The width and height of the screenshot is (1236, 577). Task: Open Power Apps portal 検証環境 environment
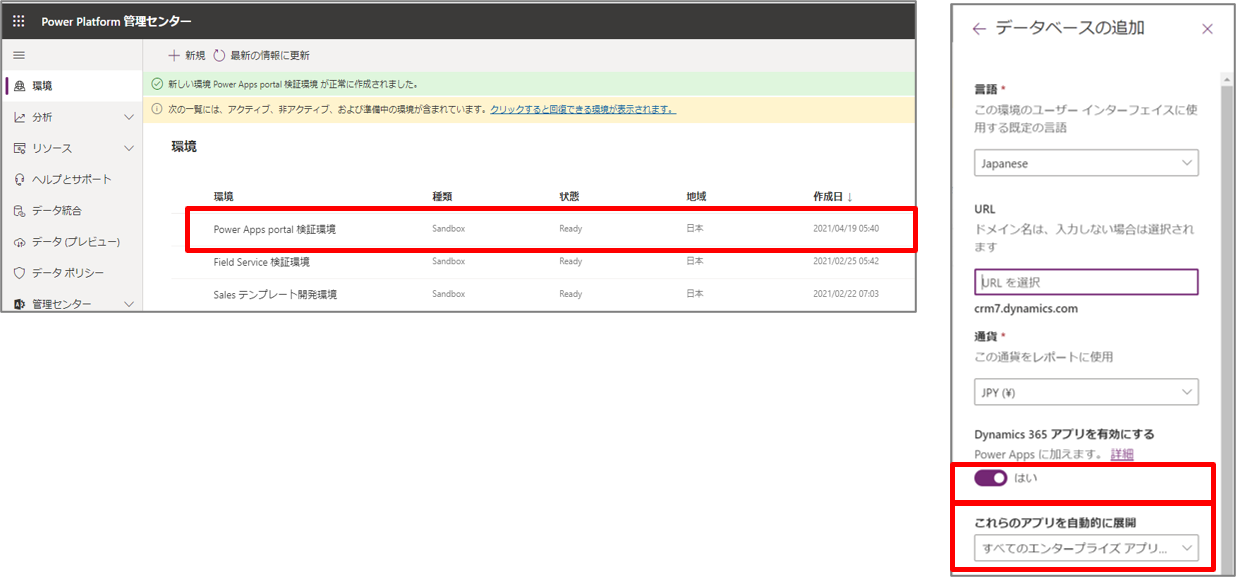[x=275, y=229]
